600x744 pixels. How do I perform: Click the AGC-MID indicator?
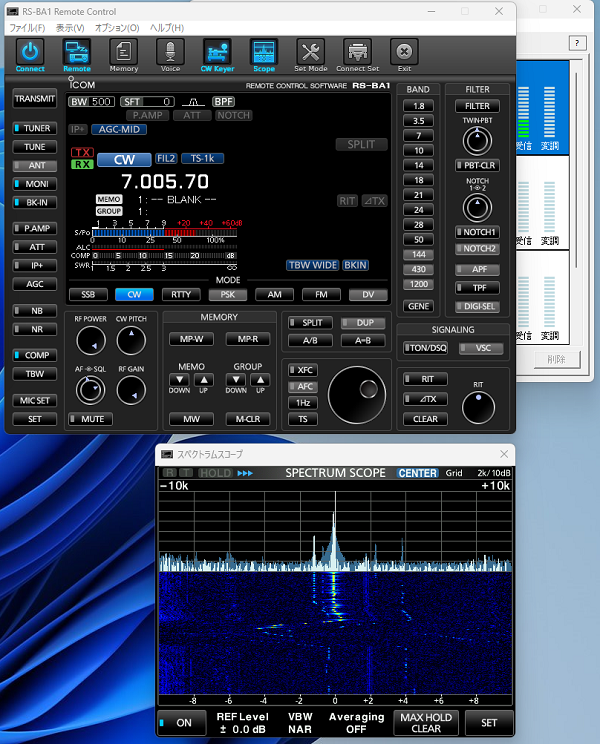(119, 130)
